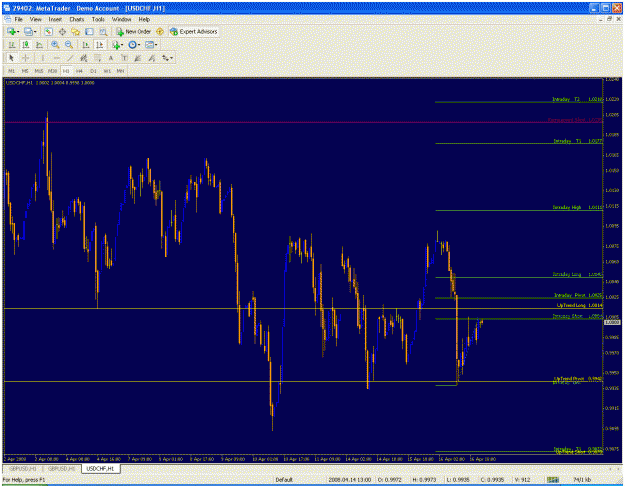Open the Help menu
625x486 pixels.
click(x=144, y=19)
